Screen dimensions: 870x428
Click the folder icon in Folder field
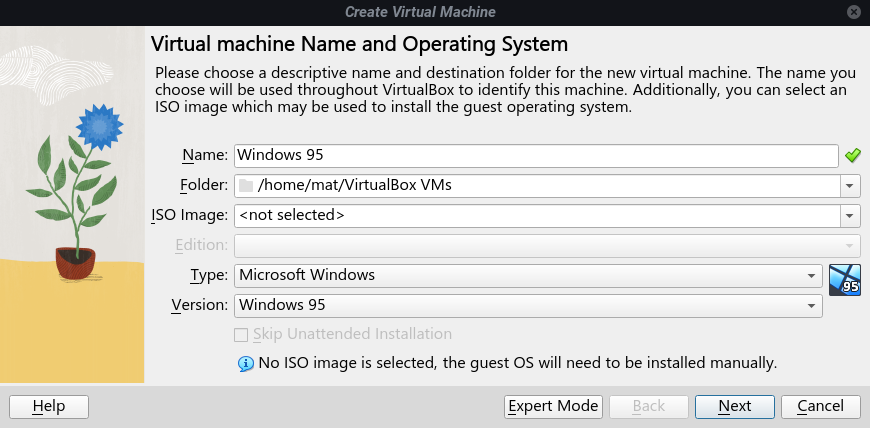246,185
